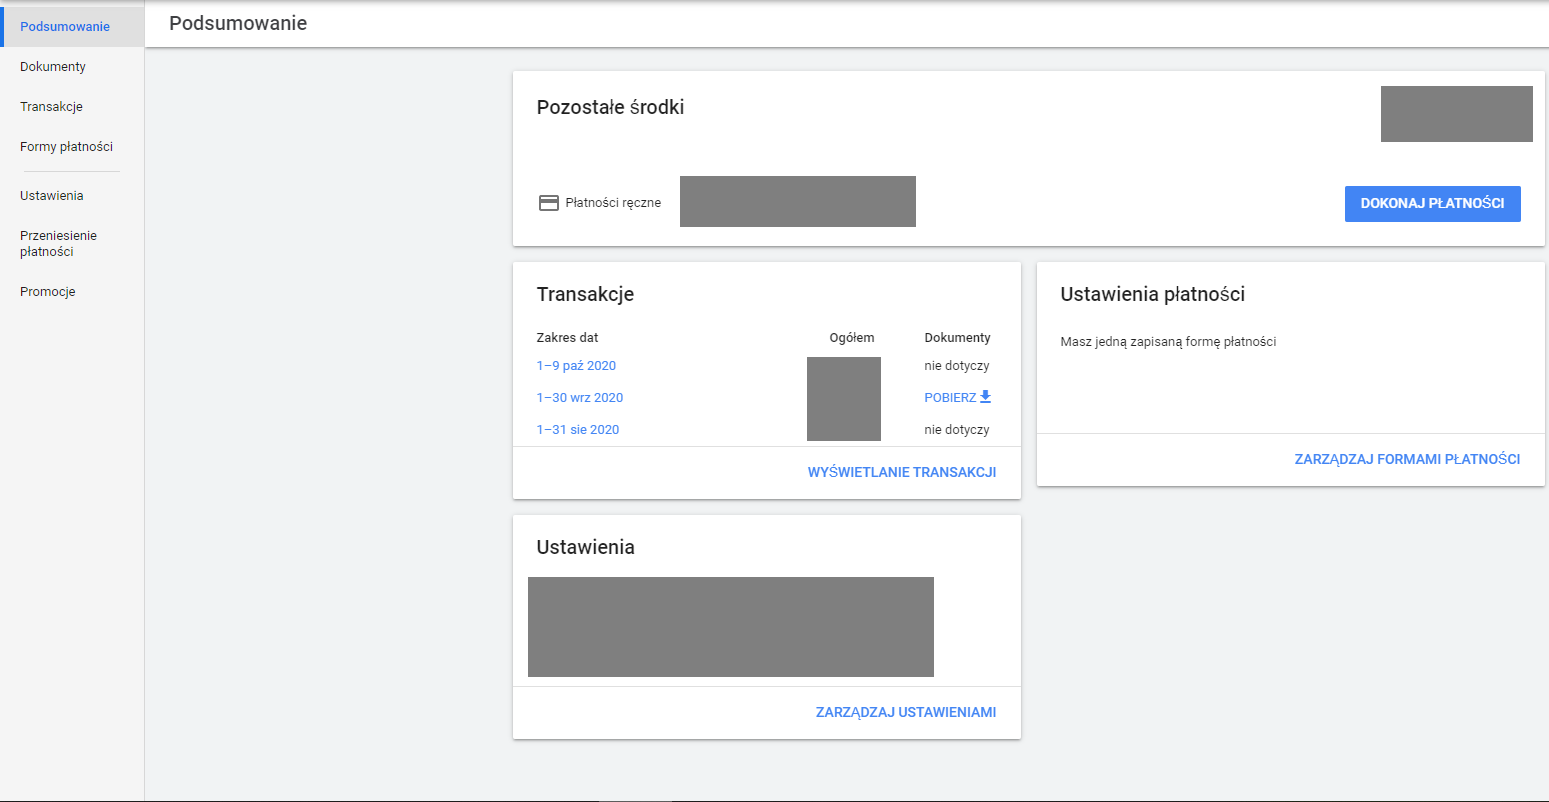
Task: Click 'nie dotyczy' in the paź 2020 row
Action: (957, 366)
